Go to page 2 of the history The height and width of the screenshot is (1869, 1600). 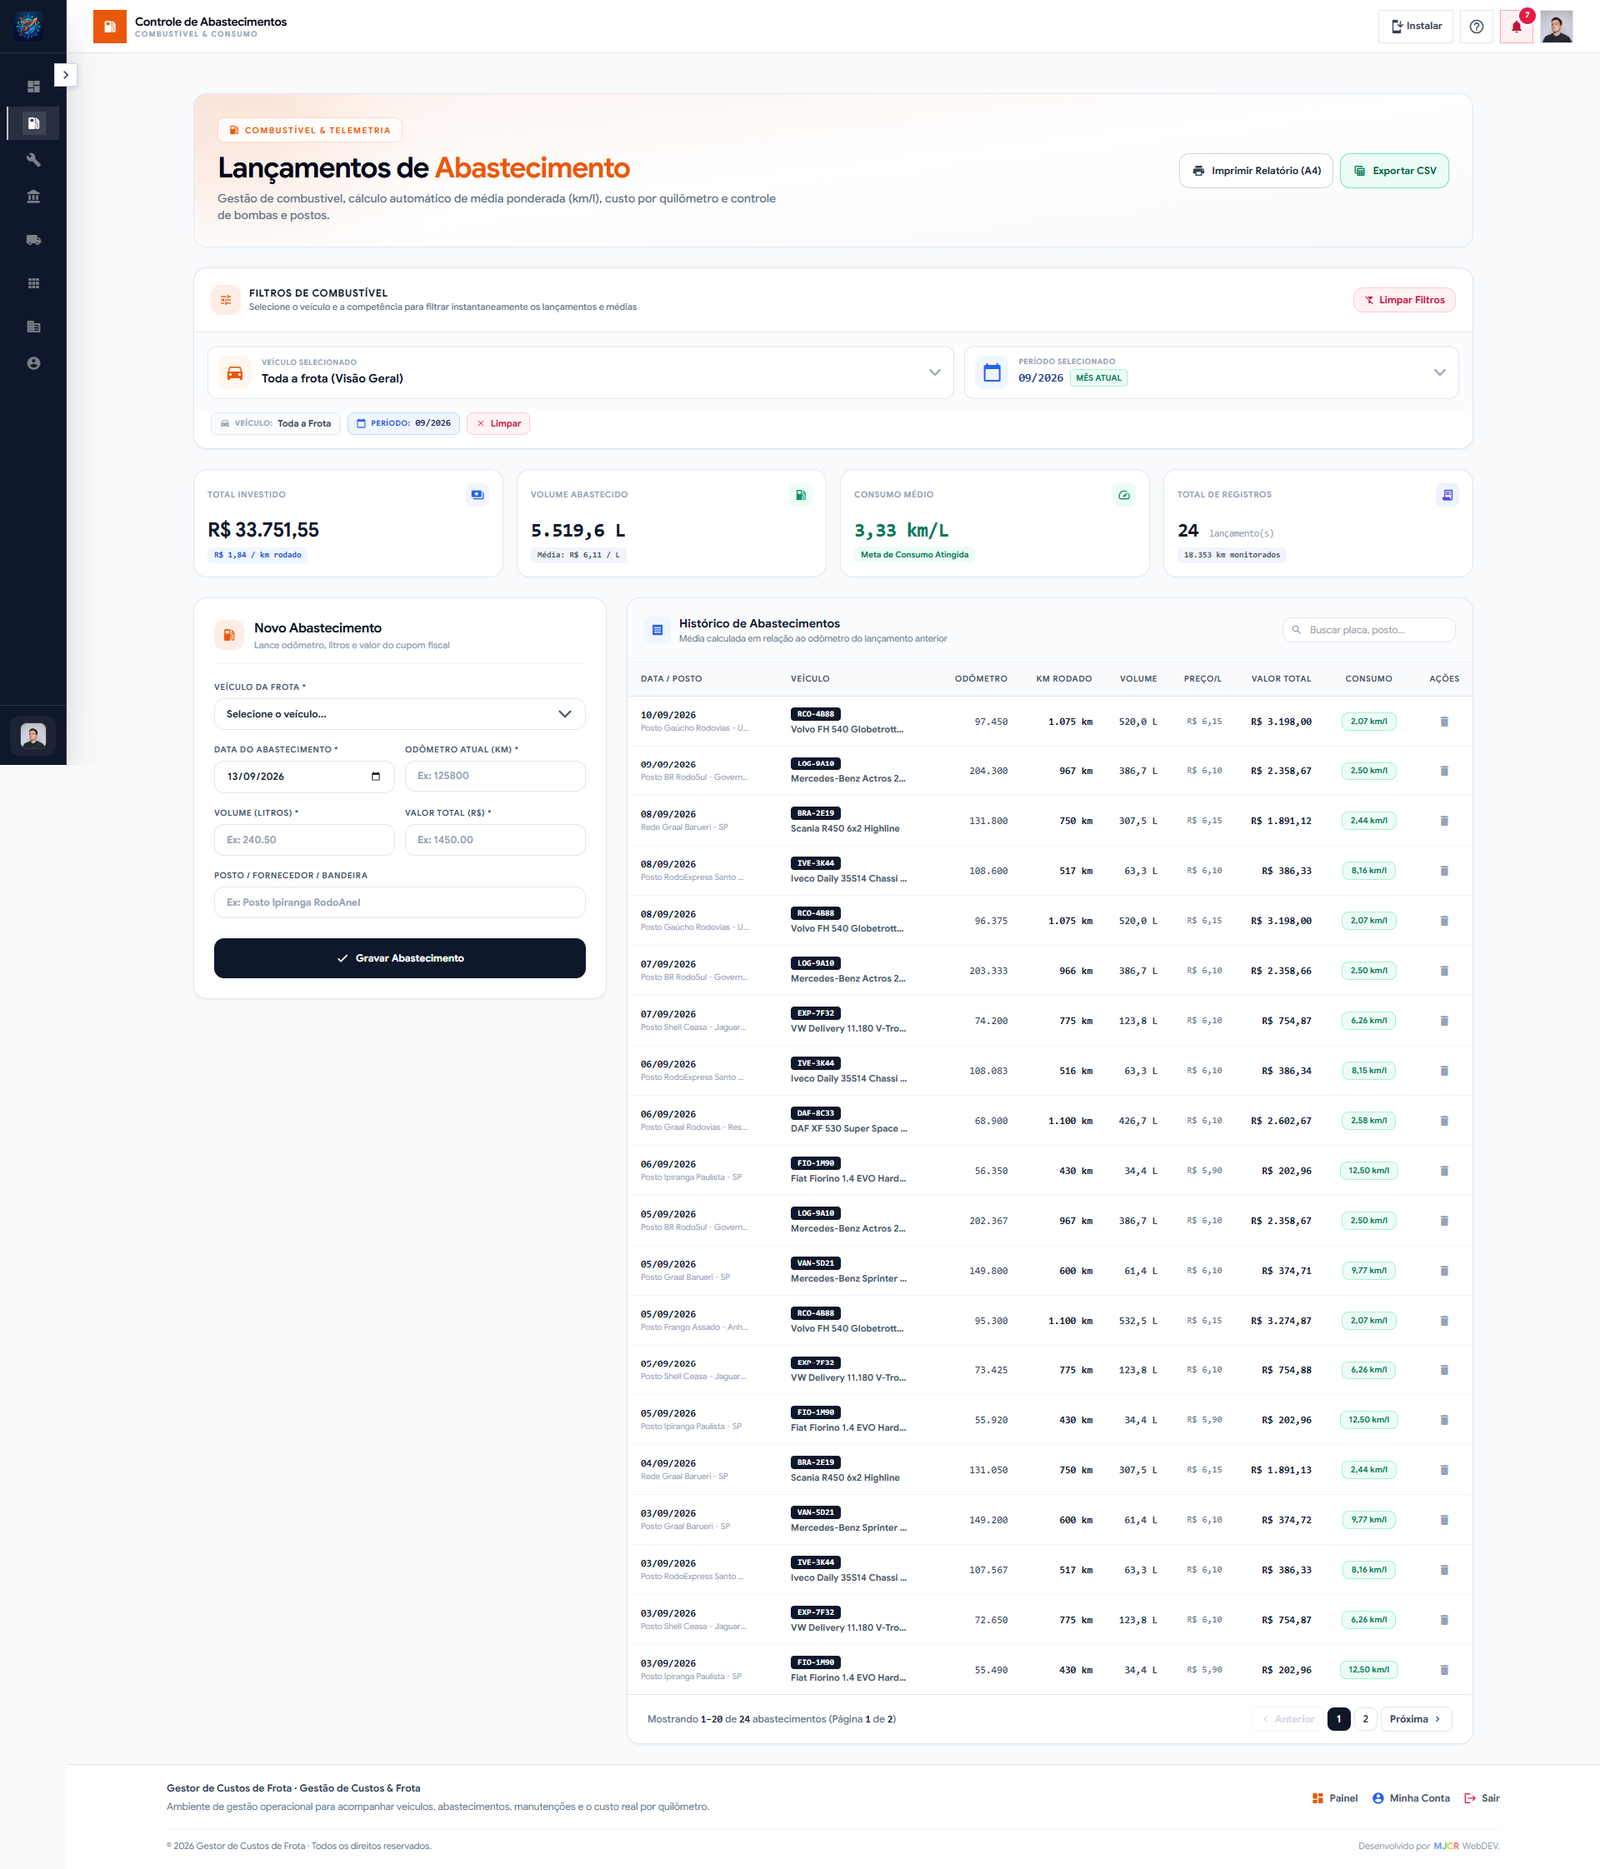(x=1365, y=1719)
